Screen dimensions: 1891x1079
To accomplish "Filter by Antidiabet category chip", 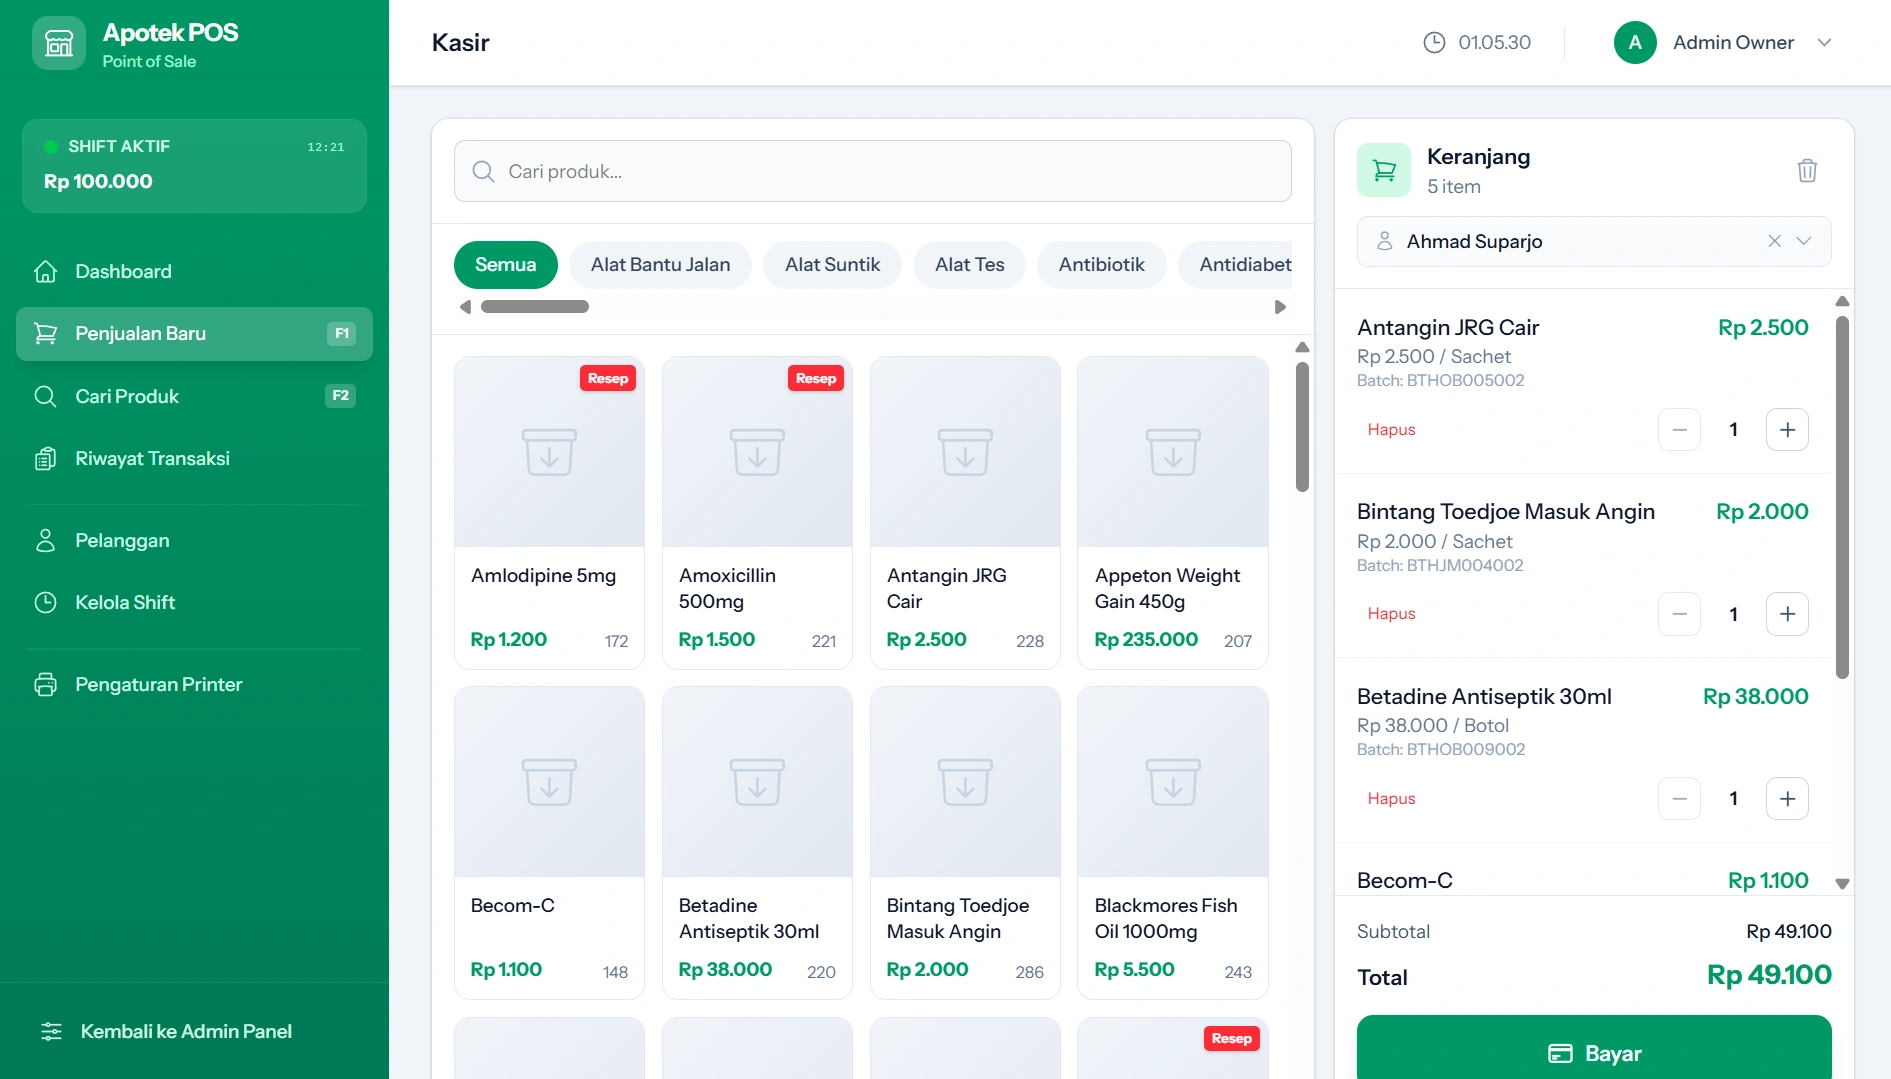I will pyautogui.click(x=1236, y=265).
